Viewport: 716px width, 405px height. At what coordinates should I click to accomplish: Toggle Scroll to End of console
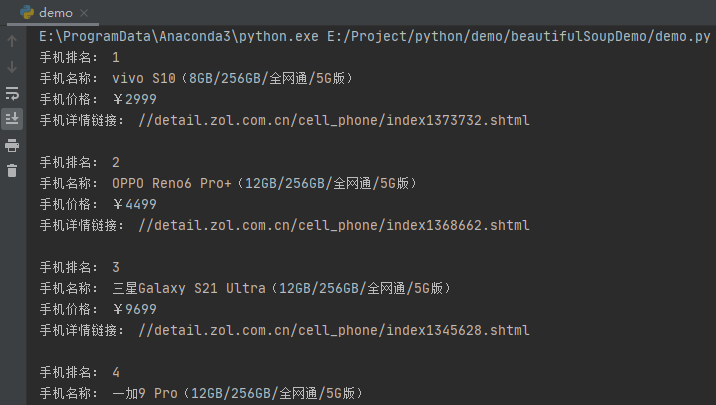point(12,119)
